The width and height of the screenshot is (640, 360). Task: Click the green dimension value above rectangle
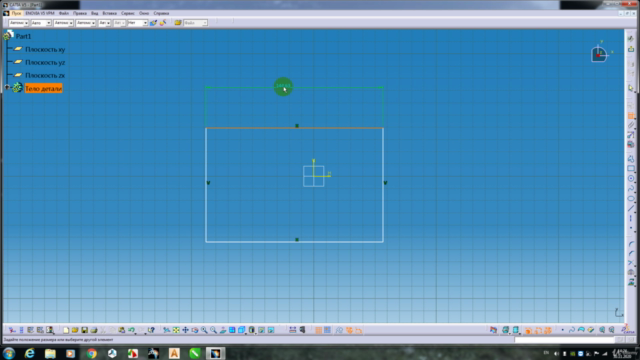(x=283, y=86)
